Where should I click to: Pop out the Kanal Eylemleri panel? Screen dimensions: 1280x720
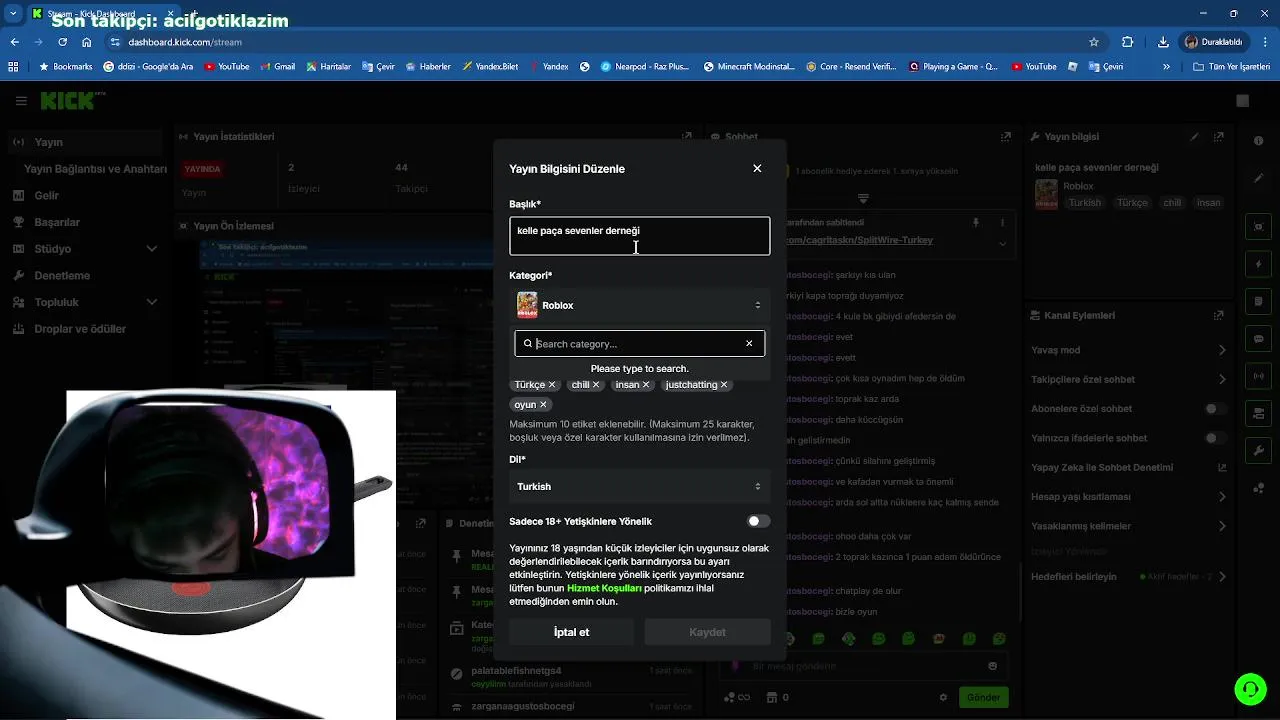[x=1221, y=315]
